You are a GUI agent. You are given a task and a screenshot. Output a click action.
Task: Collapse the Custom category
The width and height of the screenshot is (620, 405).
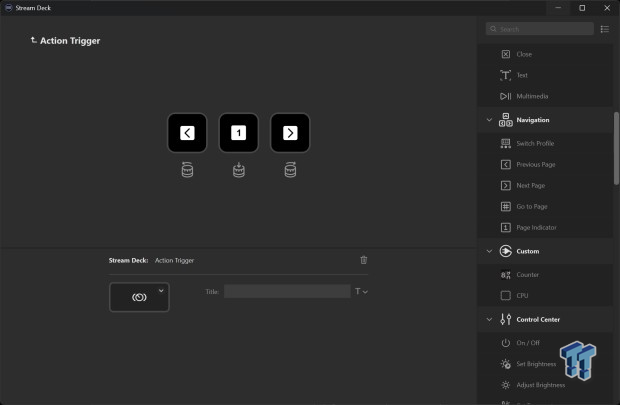tap(489, 251)
